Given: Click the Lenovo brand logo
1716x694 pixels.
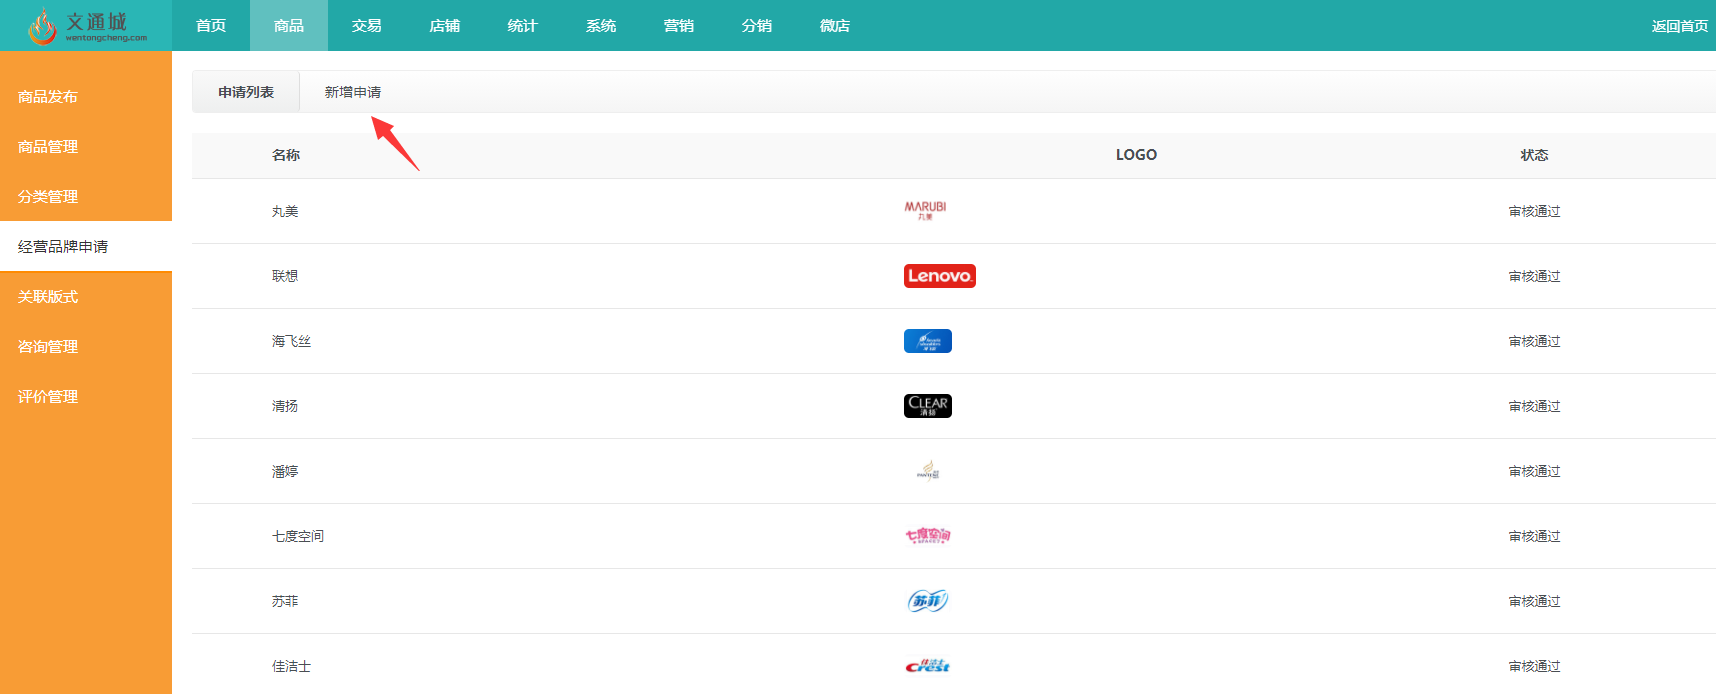Looking at the screenshot, I should click(x=940, y=276).
